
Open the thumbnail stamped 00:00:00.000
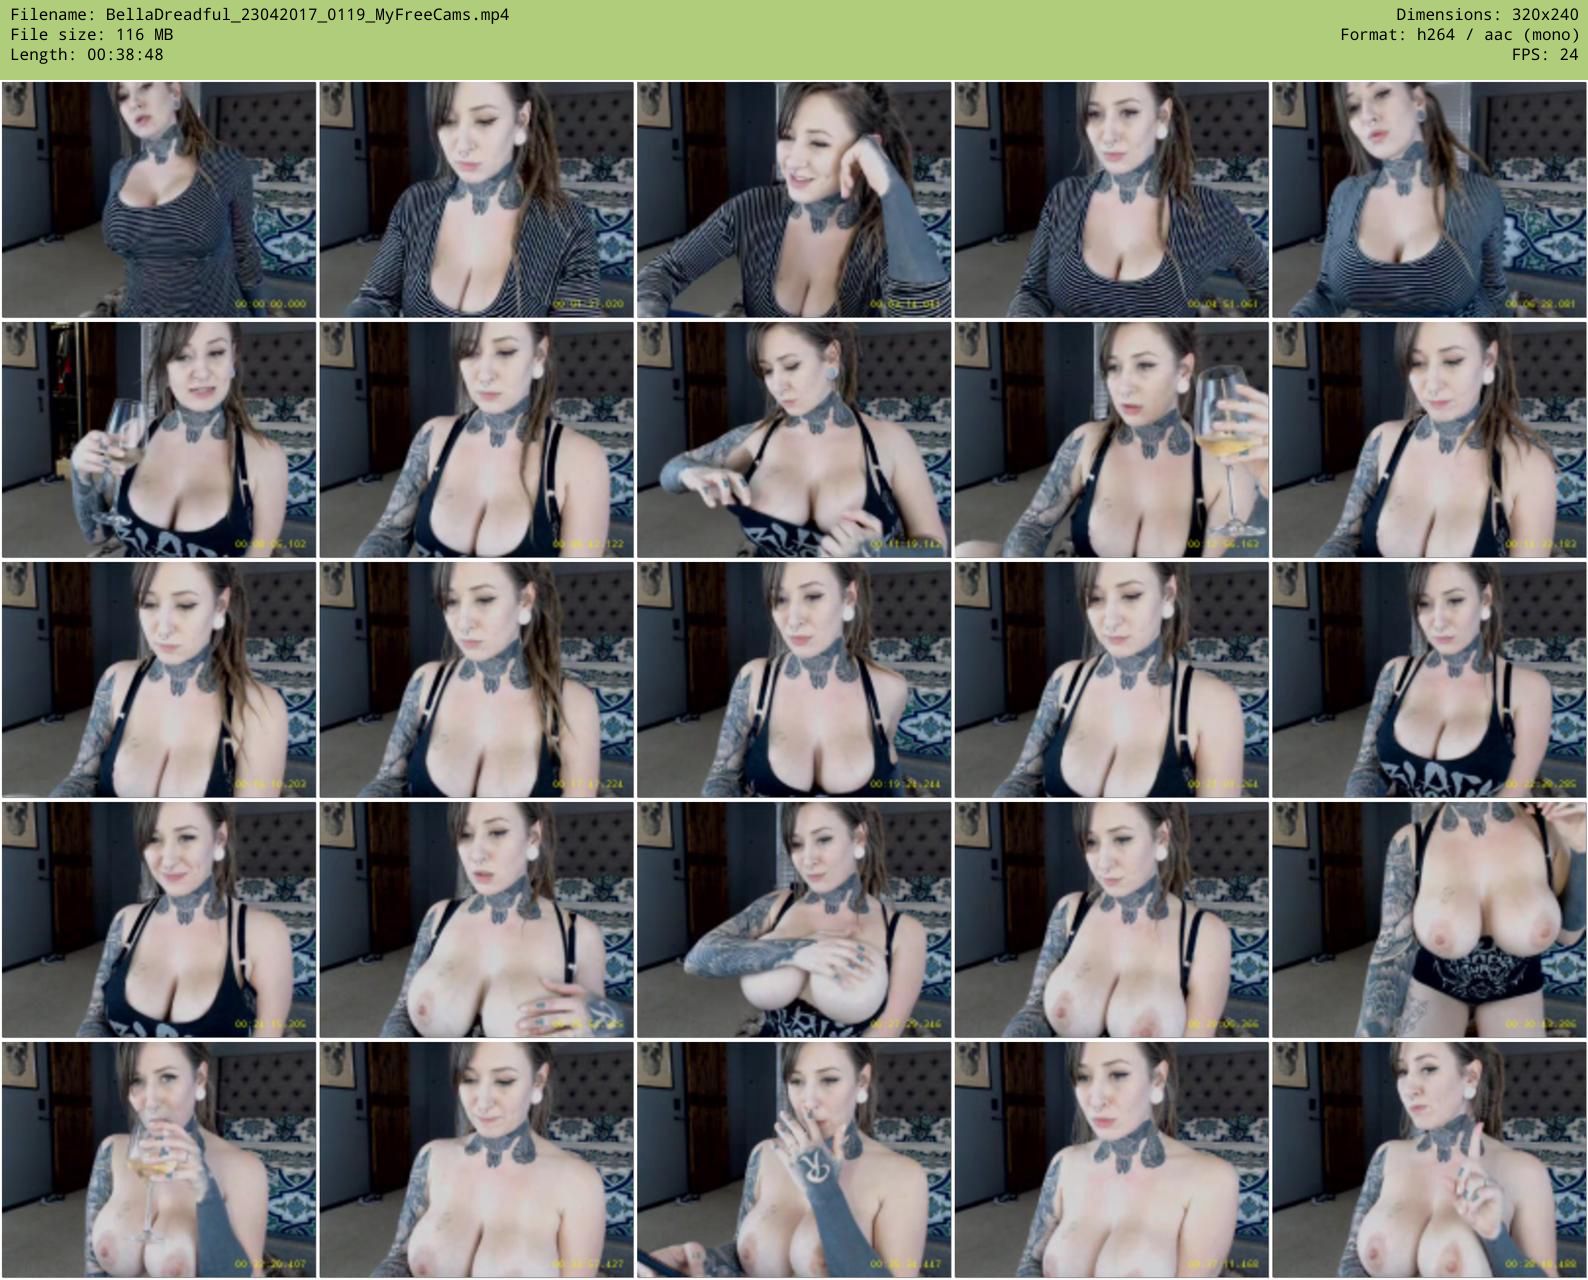coord(159,200)
